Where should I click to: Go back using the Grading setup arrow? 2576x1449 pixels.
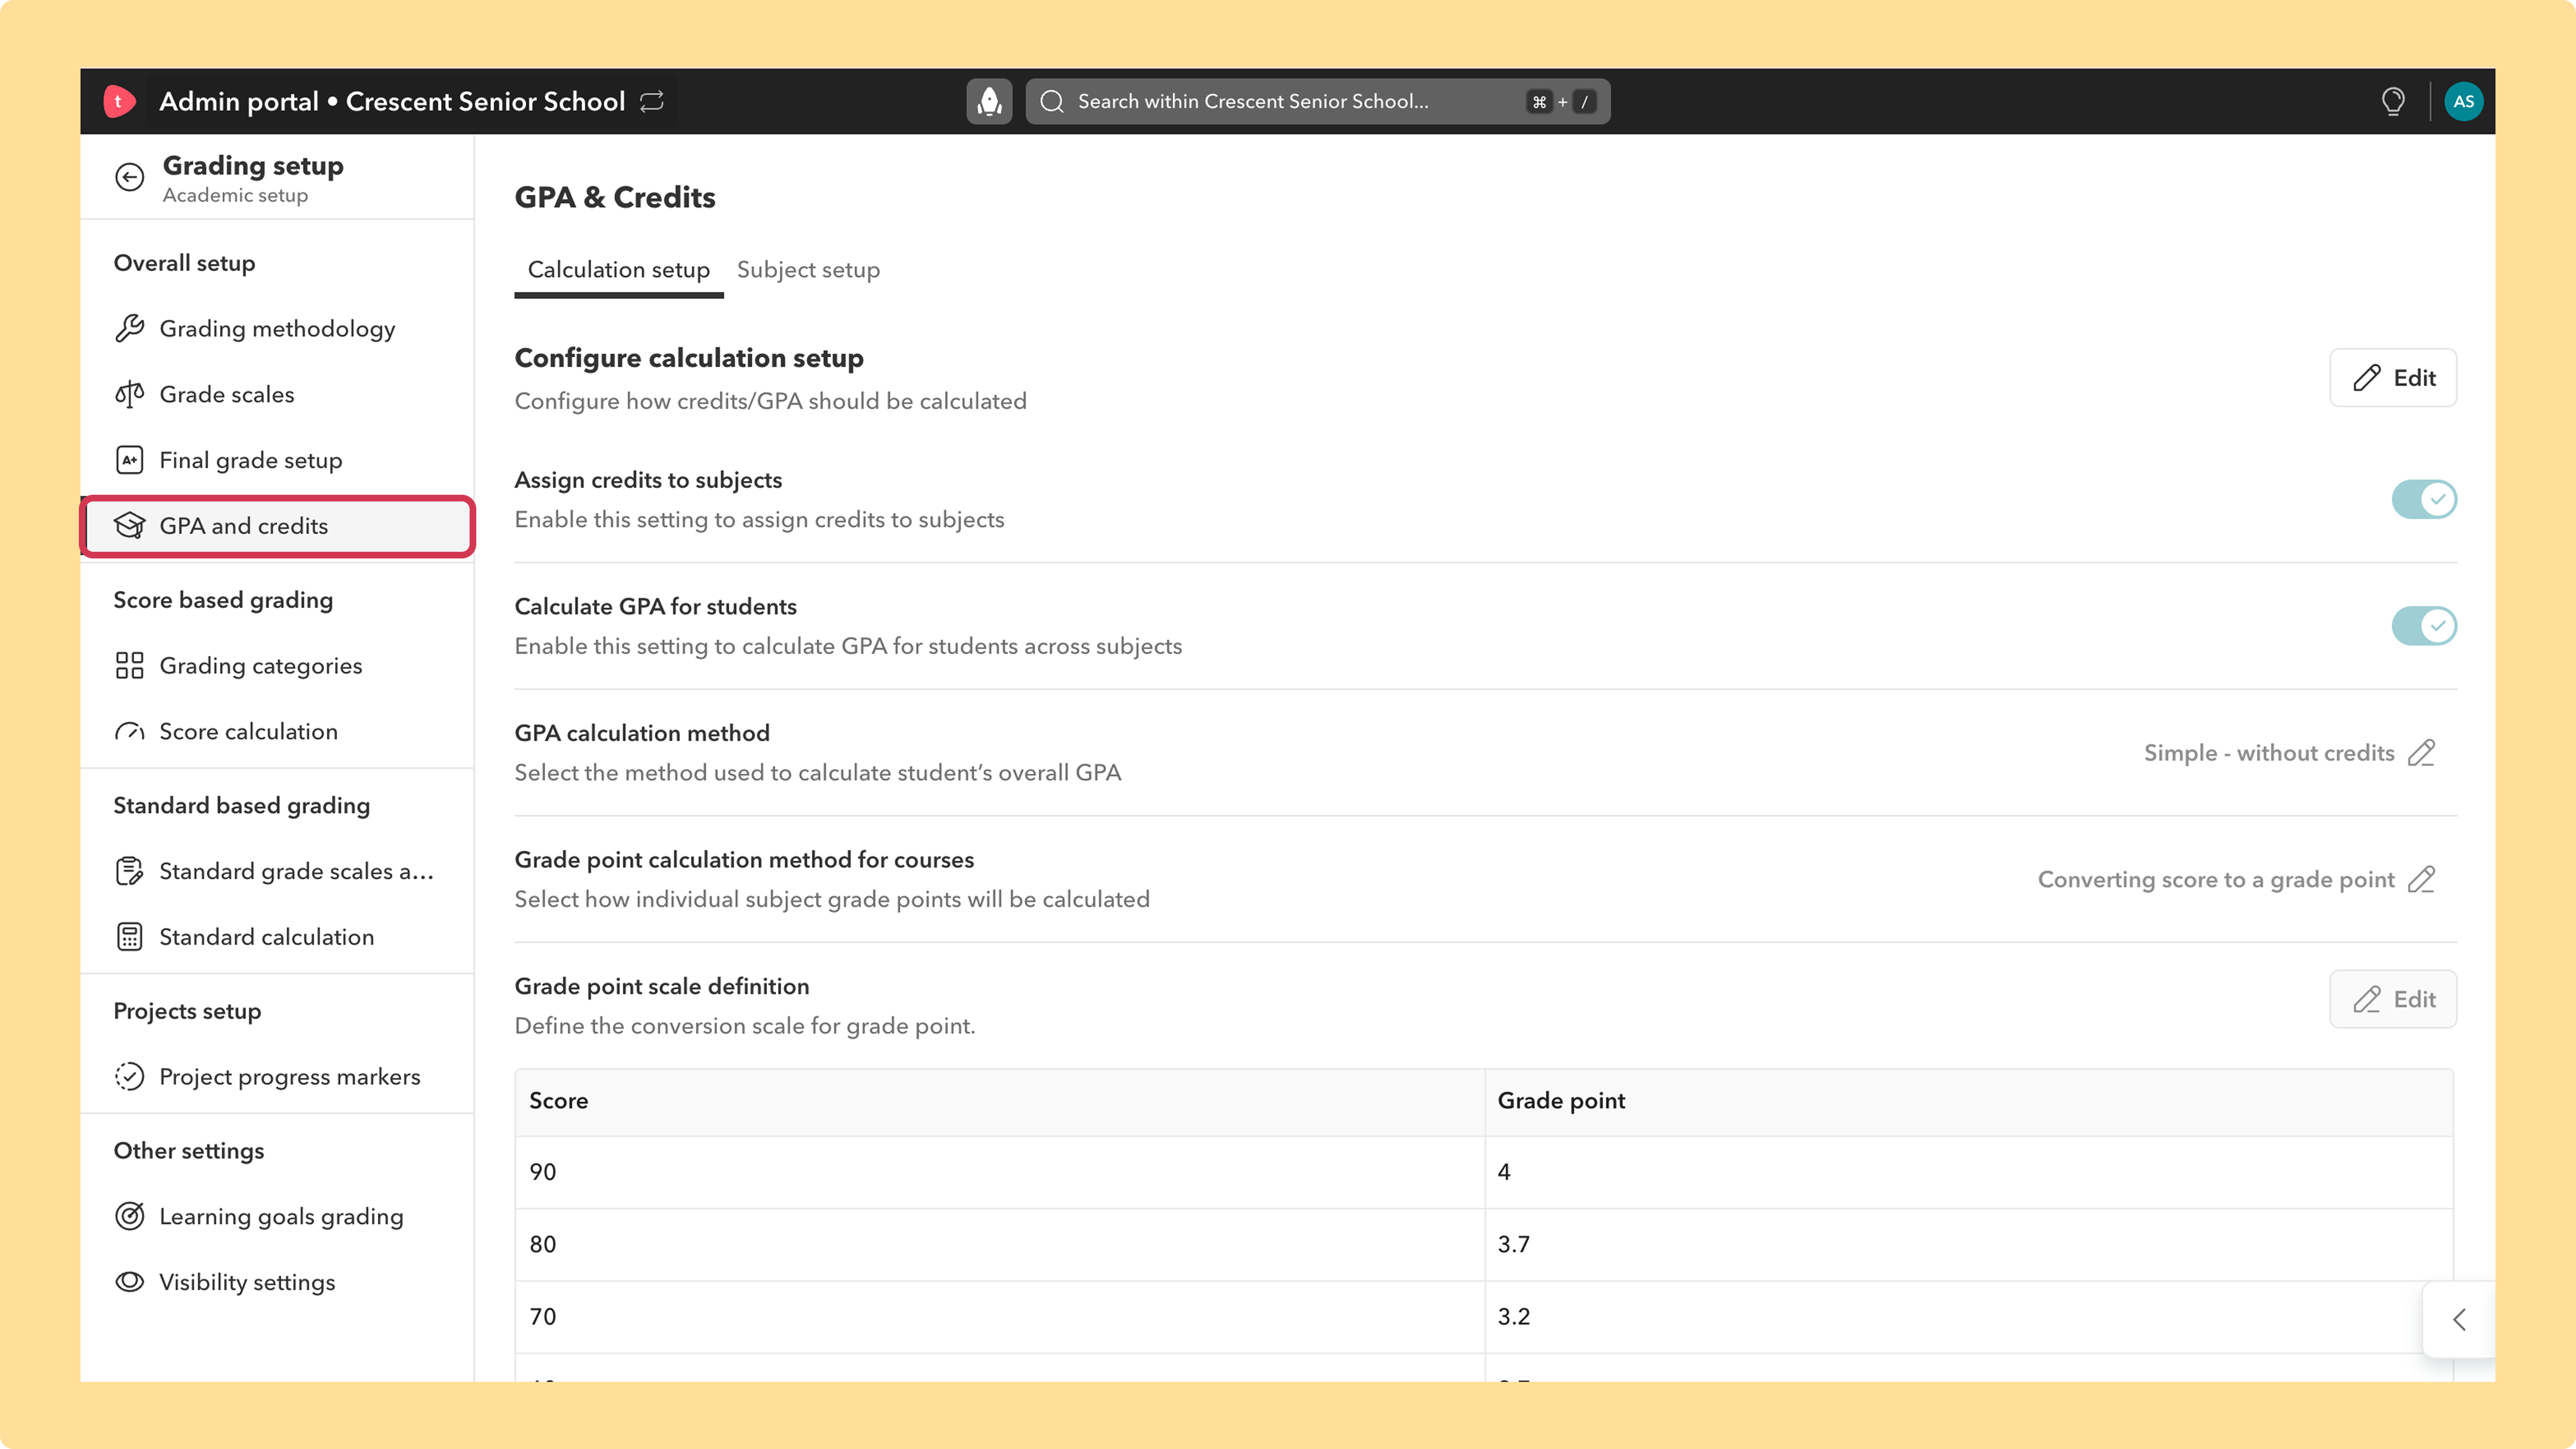[x=129, y=177]
